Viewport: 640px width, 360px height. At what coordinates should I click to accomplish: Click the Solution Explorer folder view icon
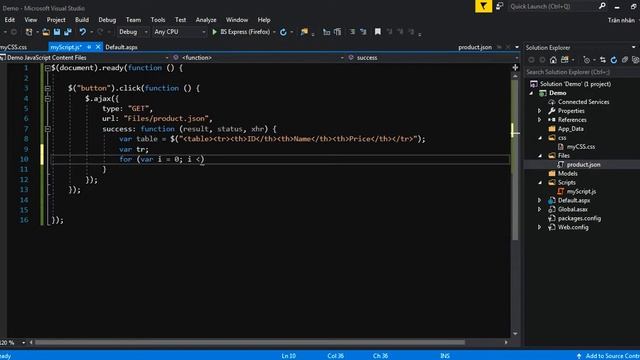coord(564,60)
